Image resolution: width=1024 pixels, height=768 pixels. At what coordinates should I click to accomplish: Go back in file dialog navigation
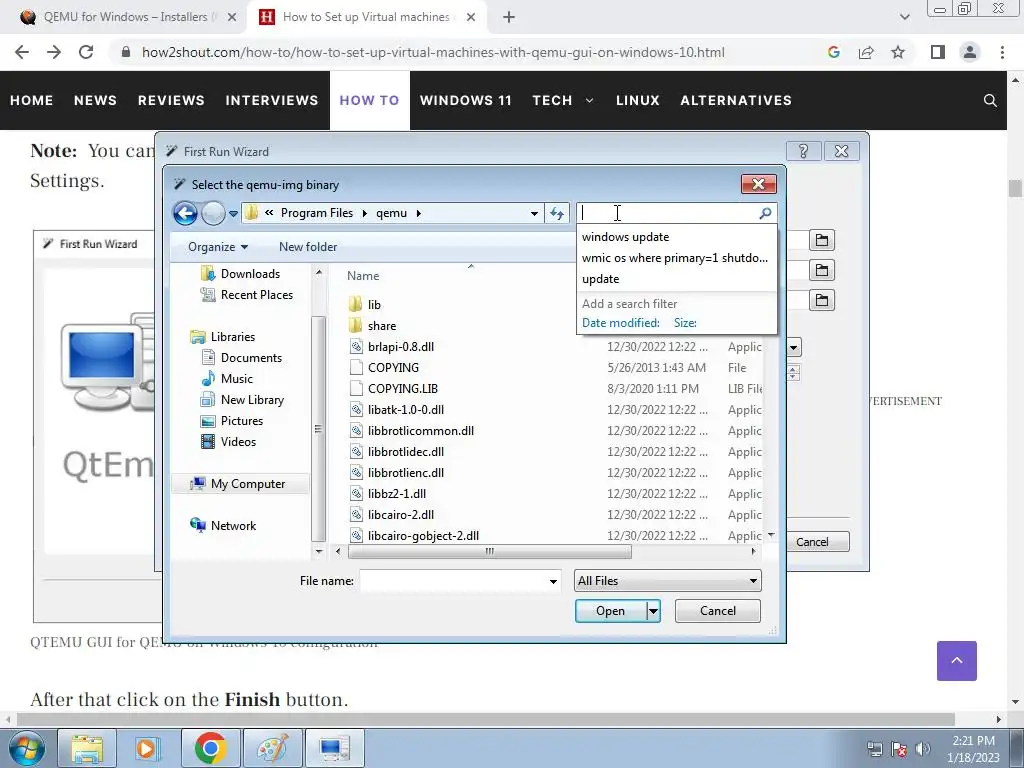point(185,213)
